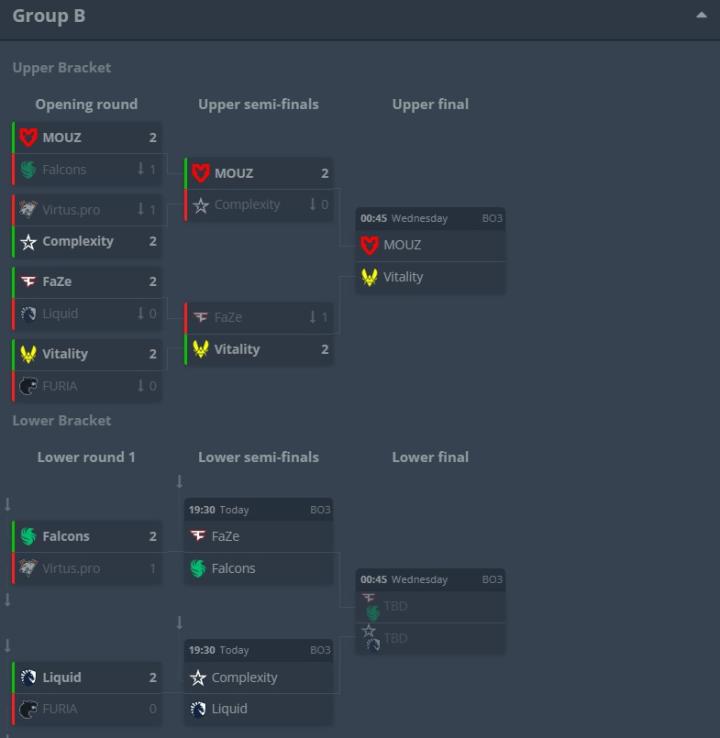Click the Complexity star logo in opening round
Screen dimensions: 720x738
tap(28, 242)
